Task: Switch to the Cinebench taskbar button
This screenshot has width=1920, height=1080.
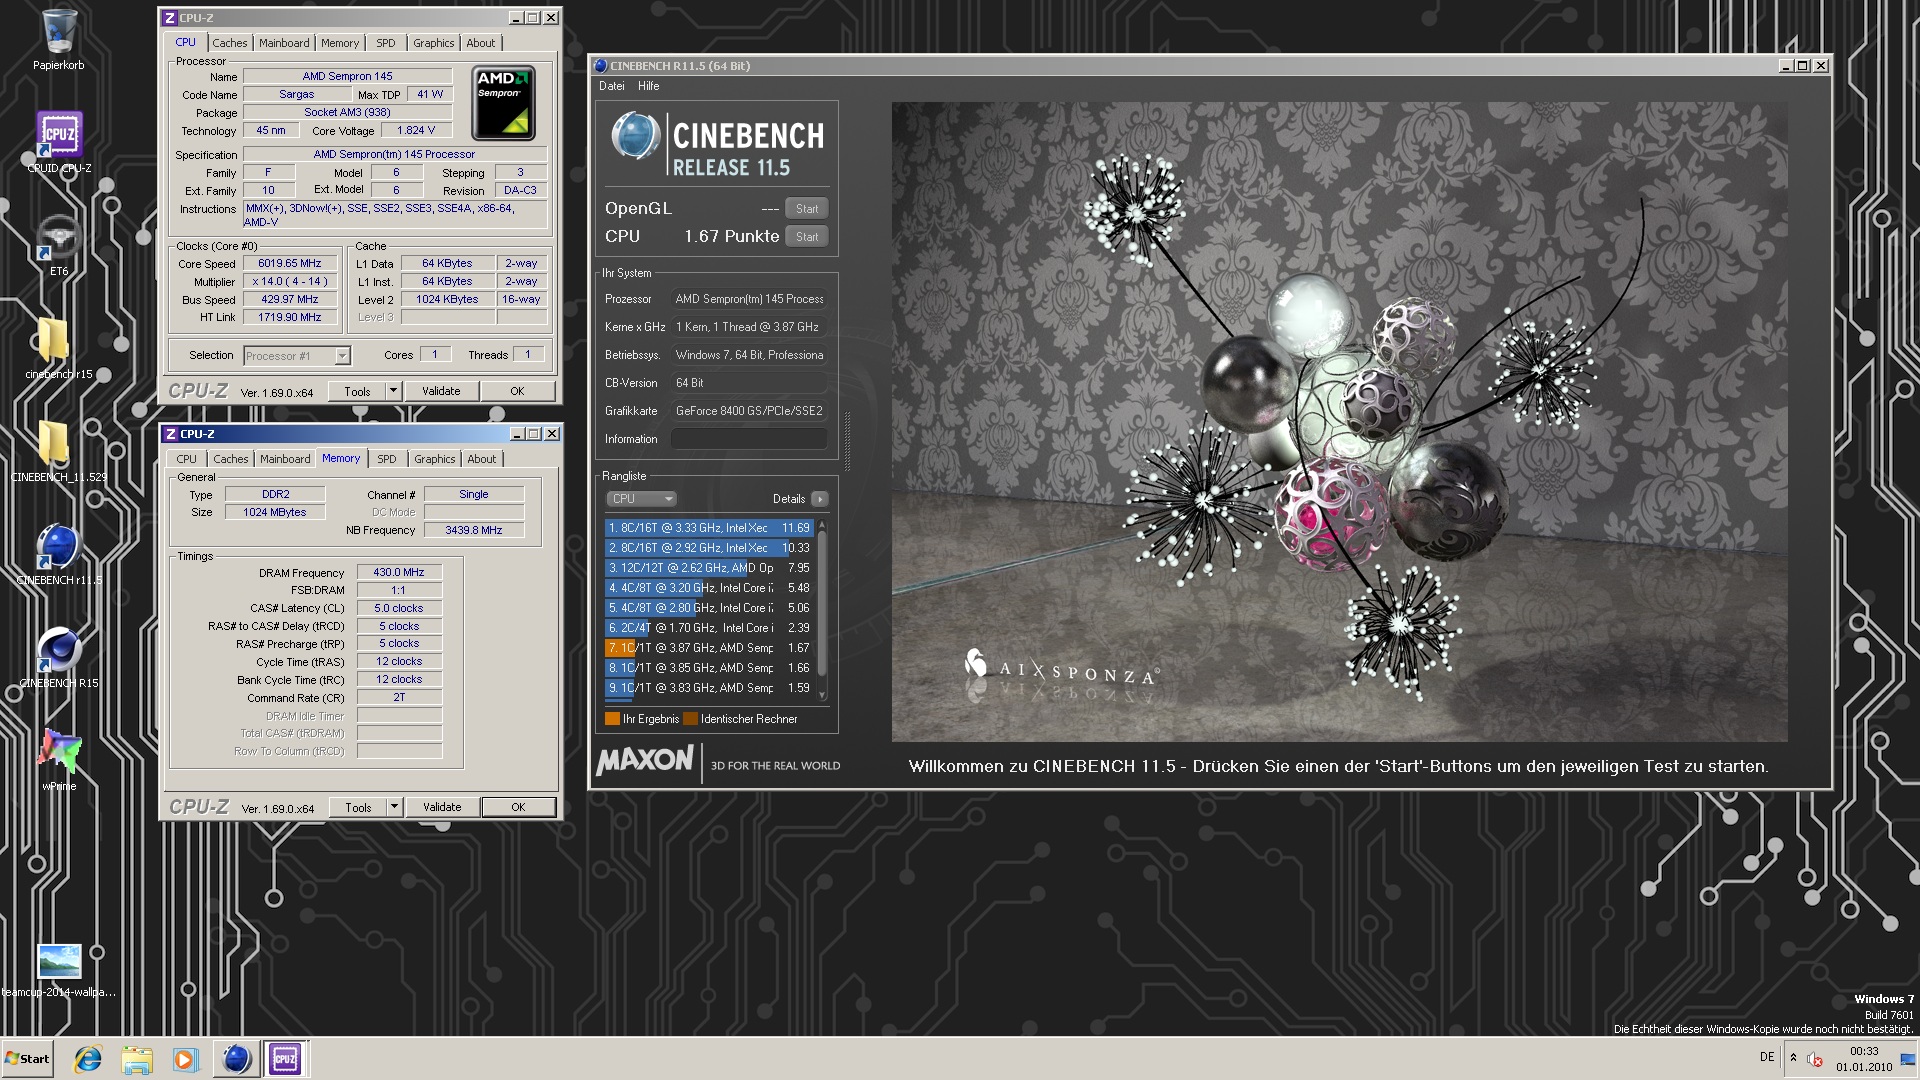Action: click(236, 1059)
